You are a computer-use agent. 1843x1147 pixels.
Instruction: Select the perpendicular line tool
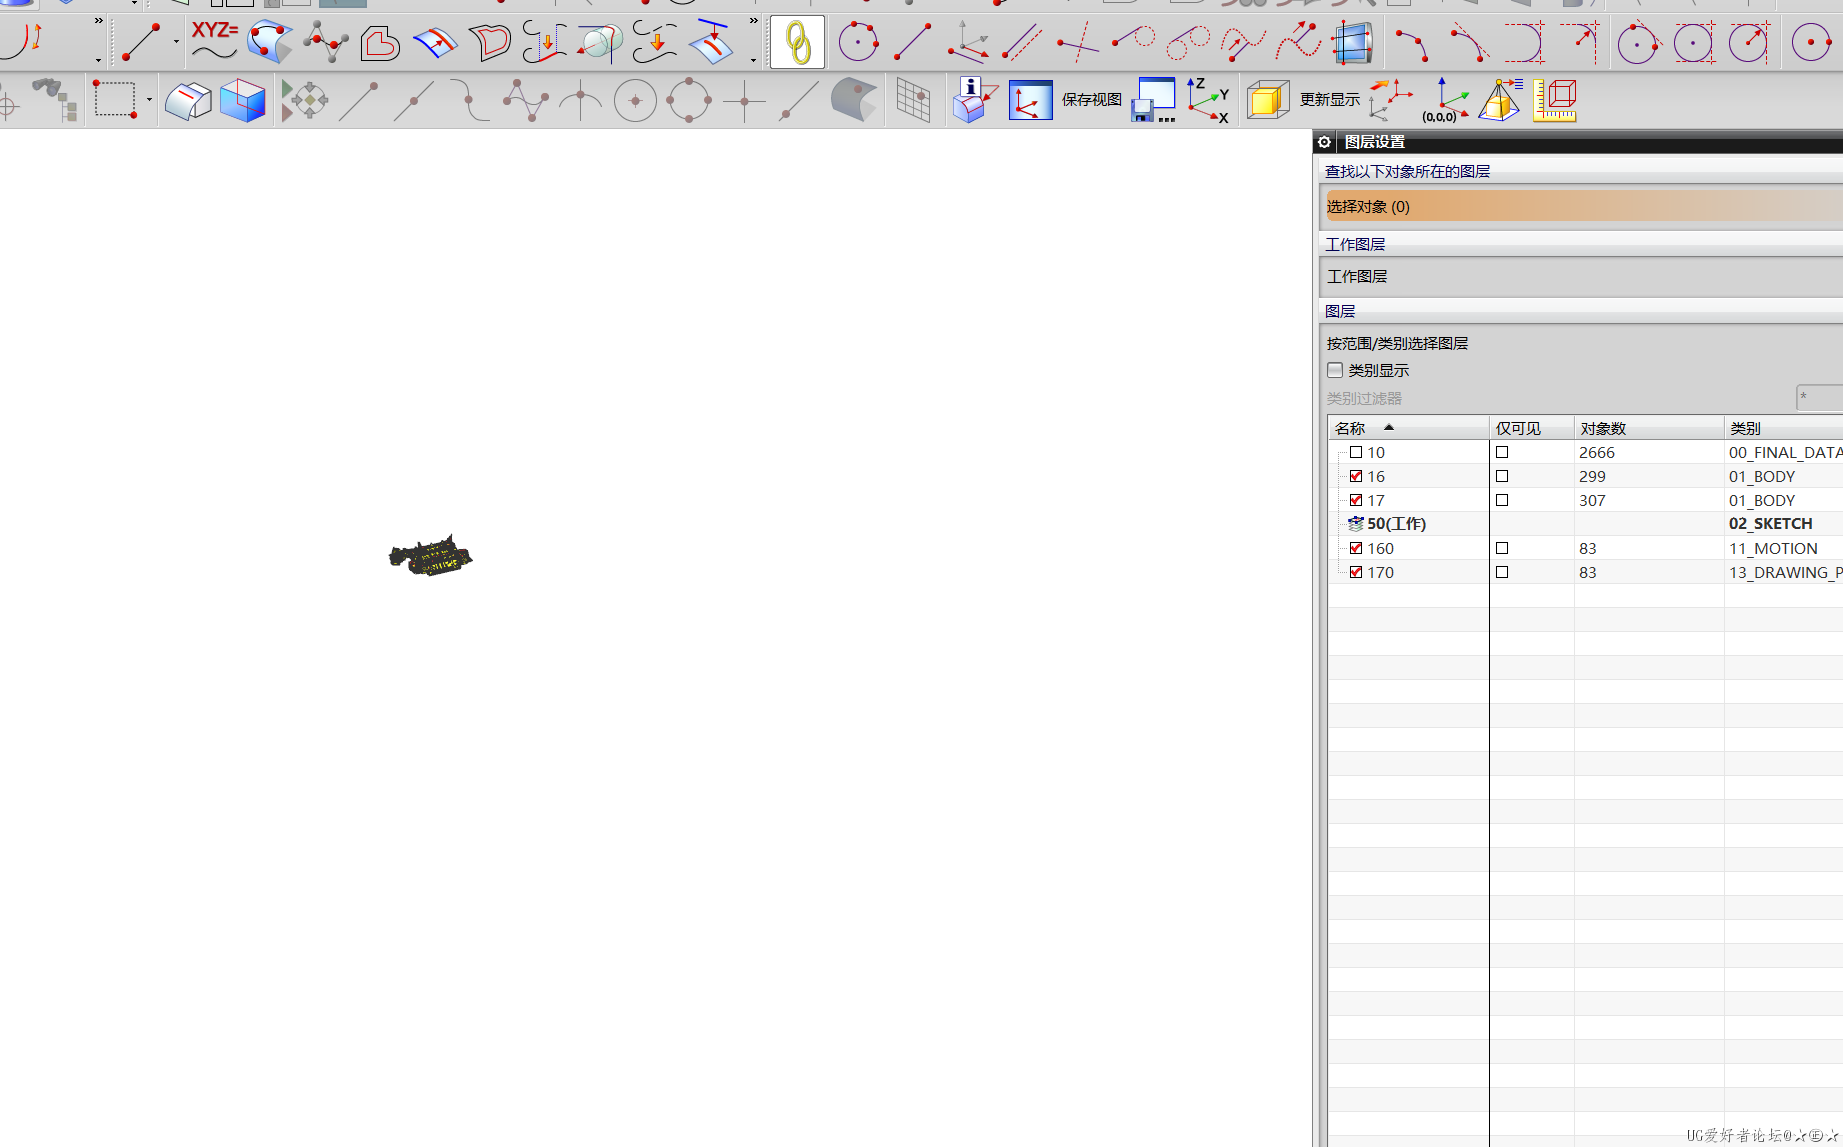[x=1077, y=42]
